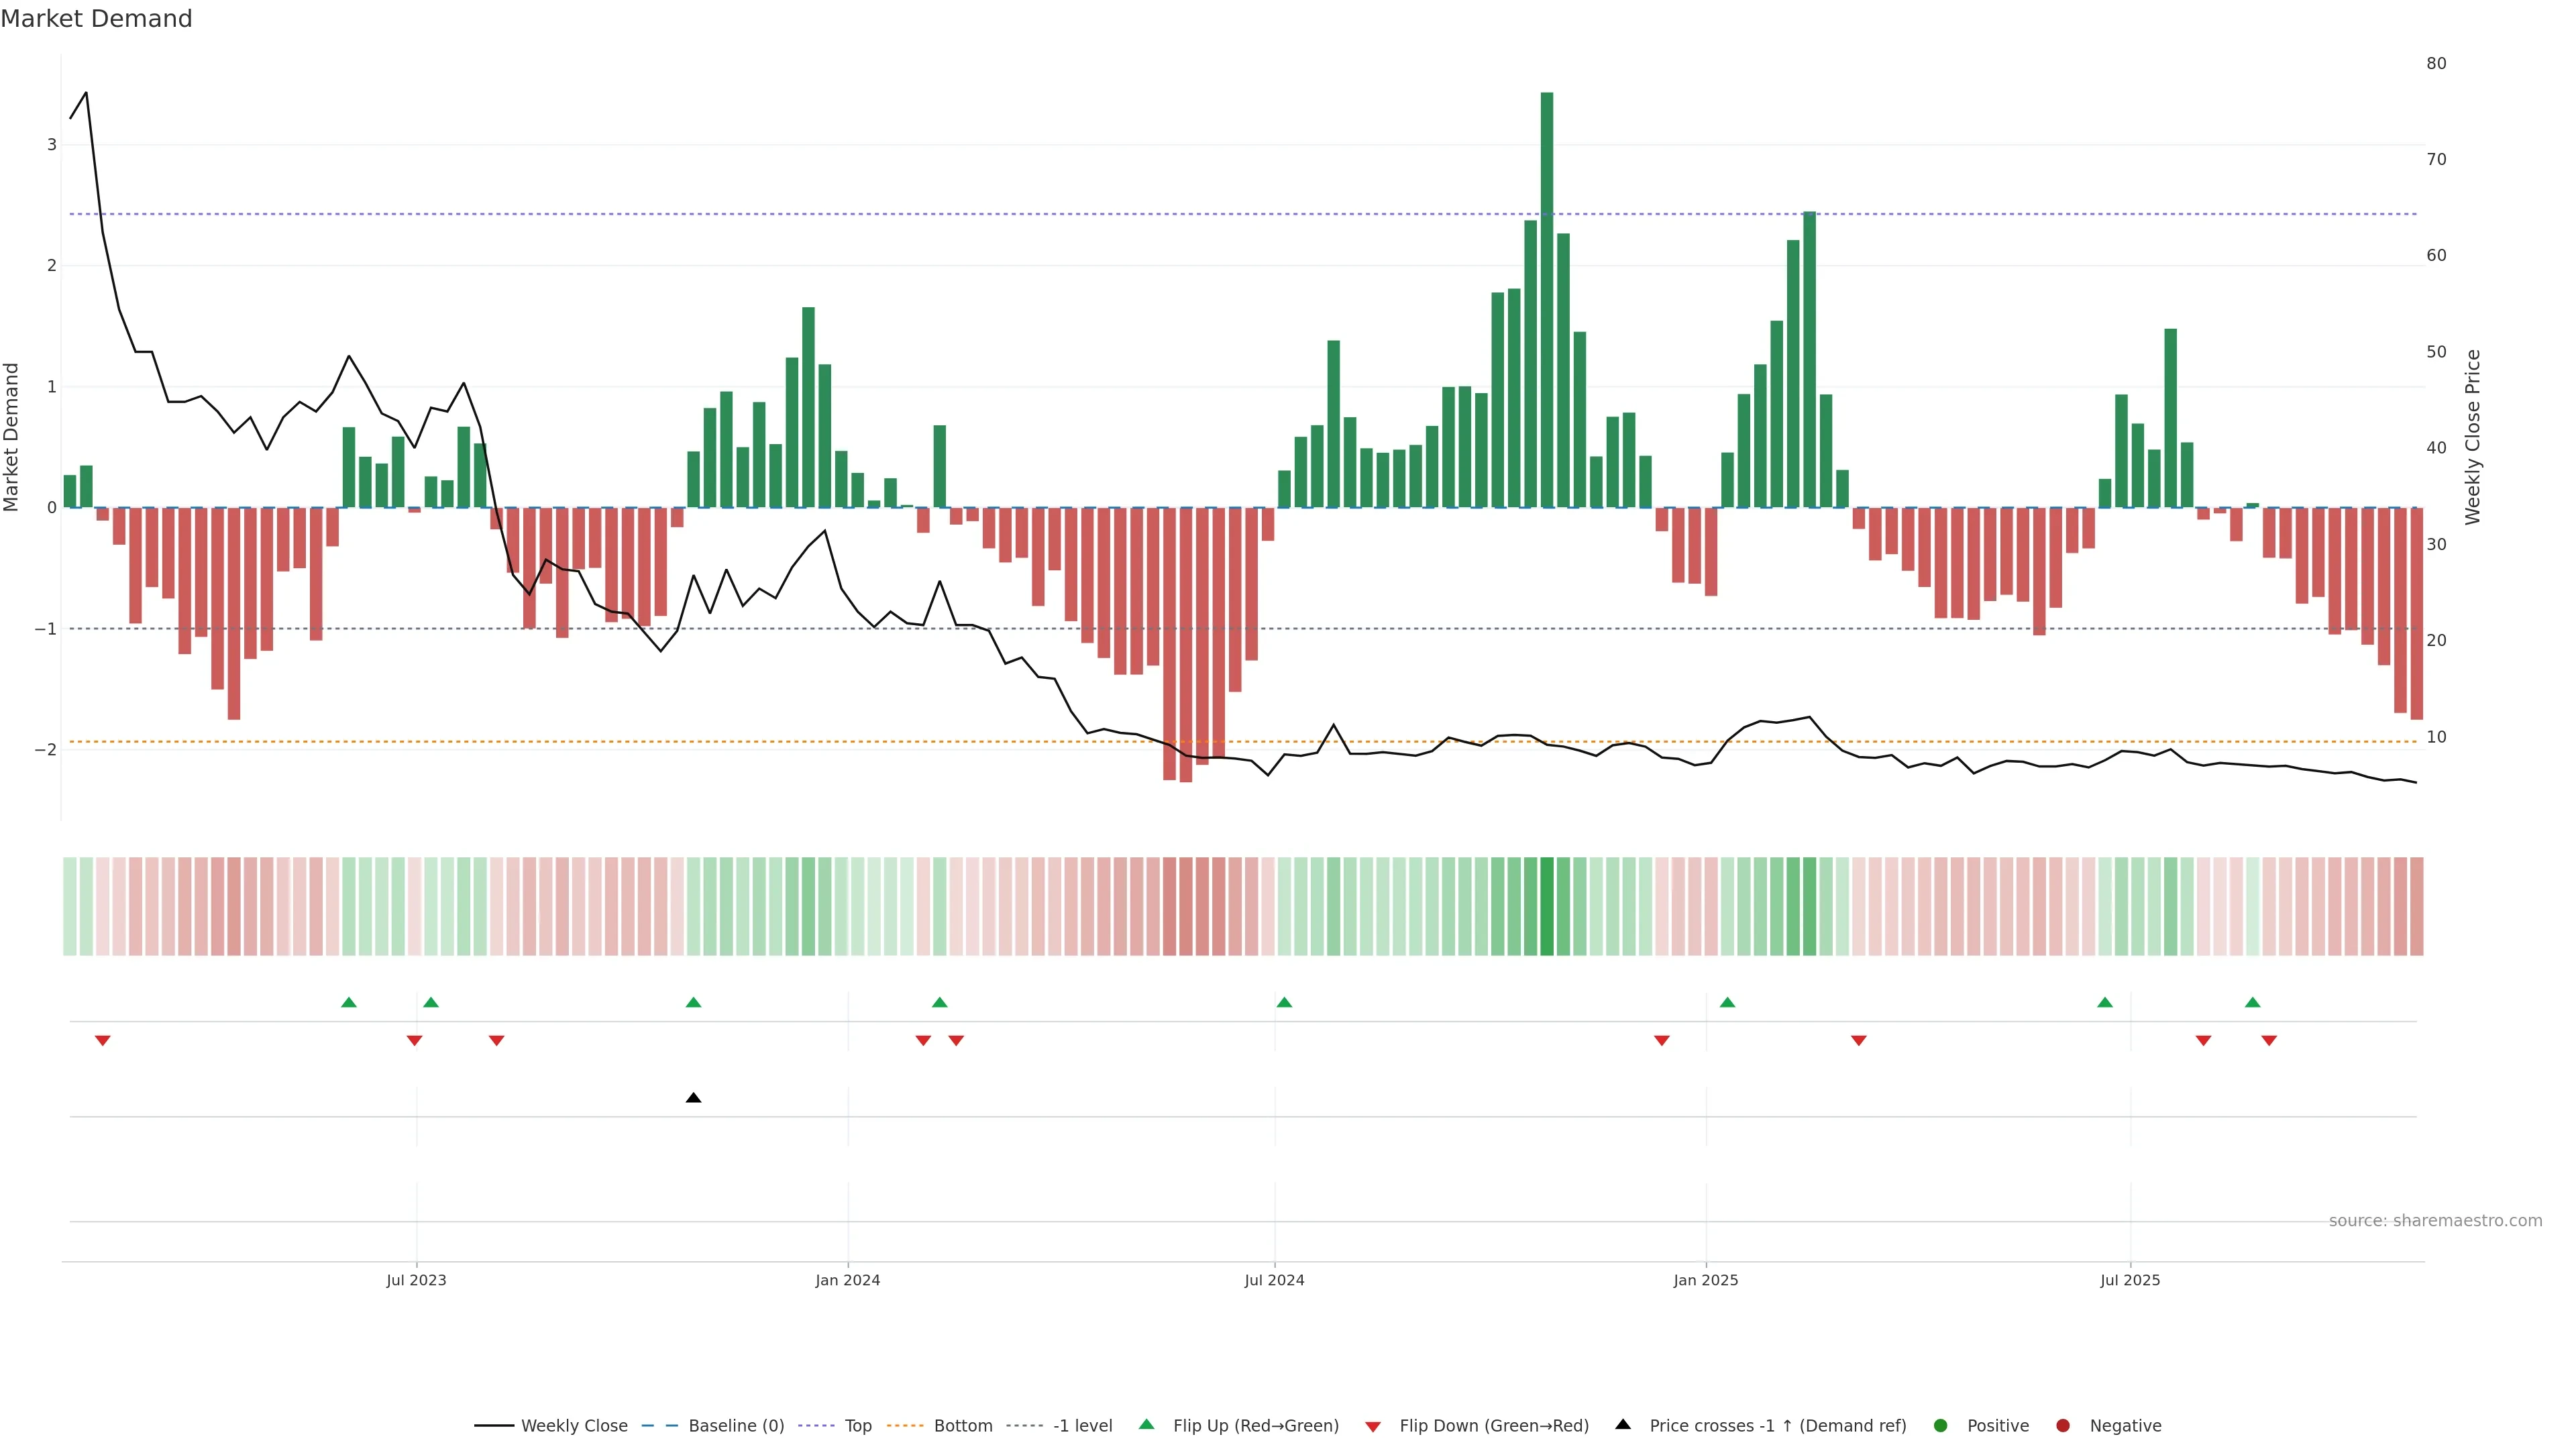Click the green Flip Up legend triangle
Viewport: 2576px width, 1449px height.
[x=1147, y=1425]
